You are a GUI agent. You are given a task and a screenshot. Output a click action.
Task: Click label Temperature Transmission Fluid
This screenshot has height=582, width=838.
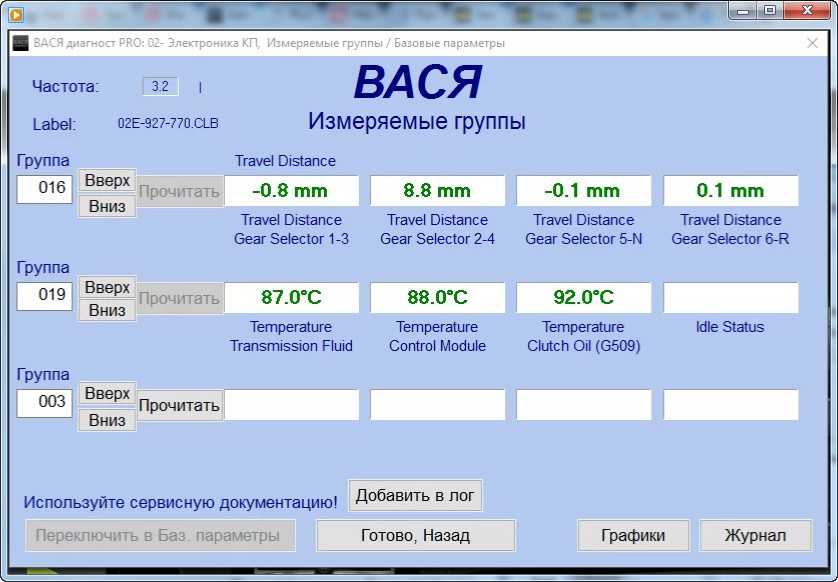[x=291, y=336]
